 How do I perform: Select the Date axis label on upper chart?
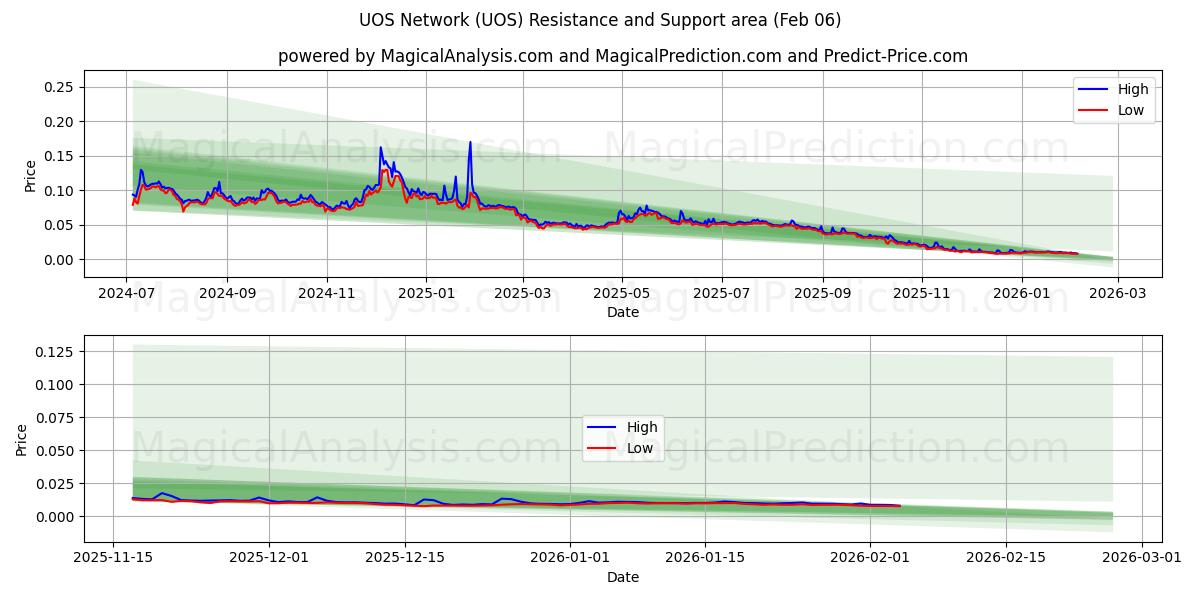[x=622, y=312]
